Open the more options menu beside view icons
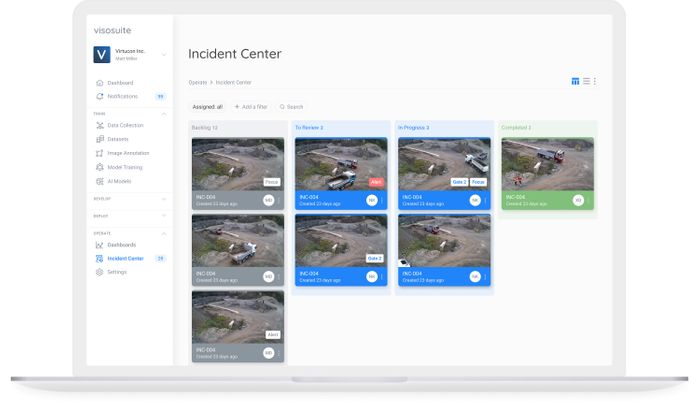The width and height of the screenshot is (700, 405). (595, 81)
